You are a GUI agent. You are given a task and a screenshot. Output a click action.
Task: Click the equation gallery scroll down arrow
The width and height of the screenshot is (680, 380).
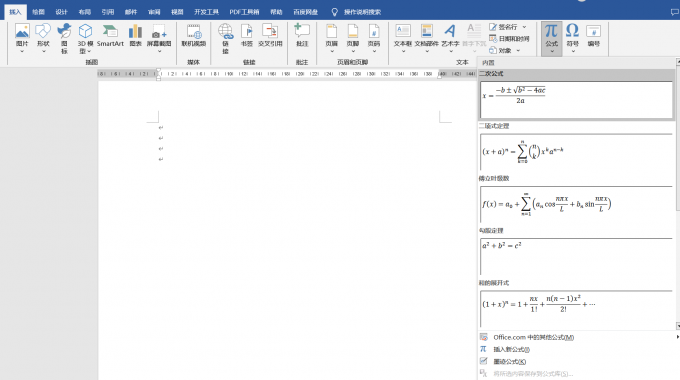(x=677, y=326)
